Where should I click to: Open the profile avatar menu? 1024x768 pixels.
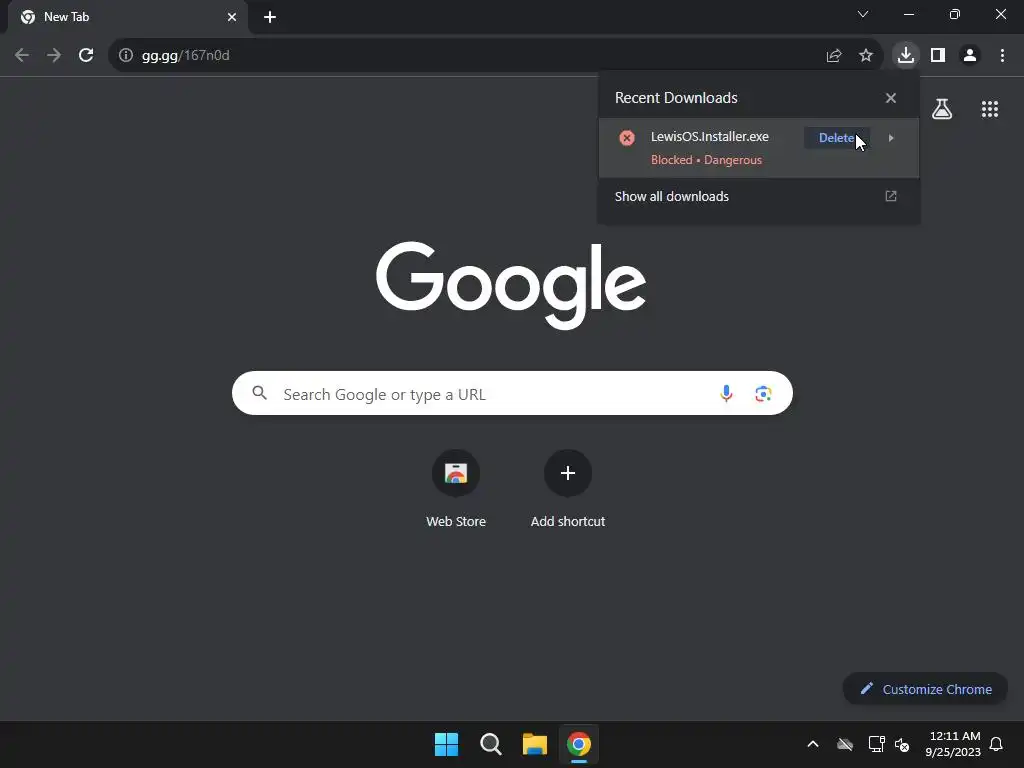click(970, 56)
